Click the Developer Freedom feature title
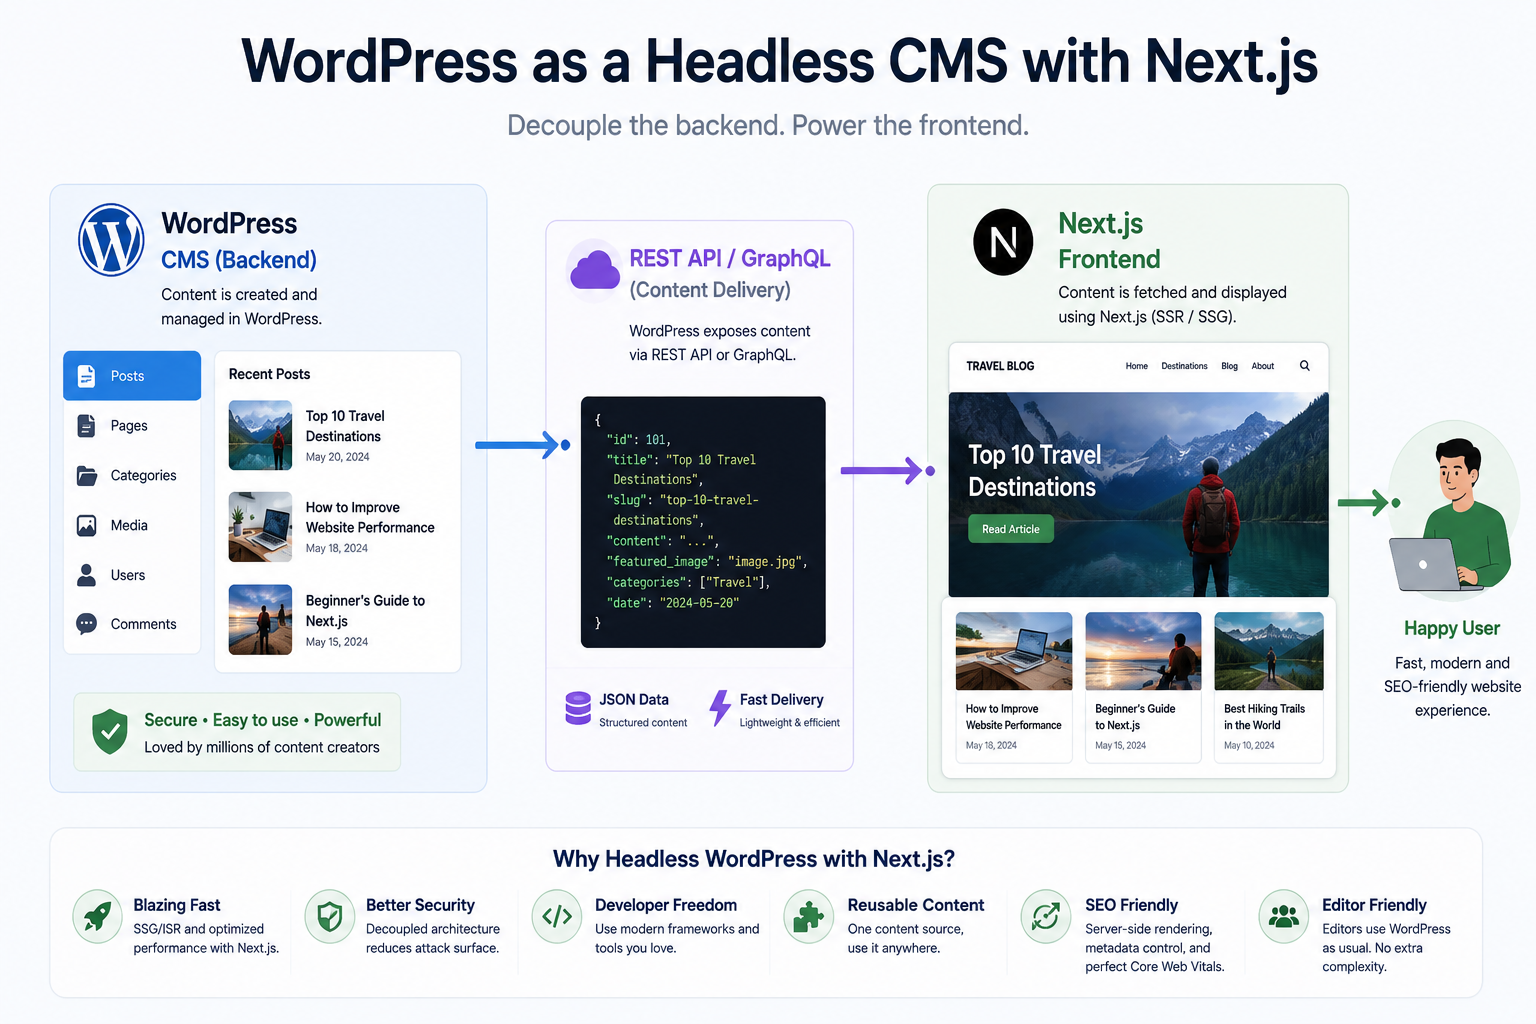 point(666,905)
